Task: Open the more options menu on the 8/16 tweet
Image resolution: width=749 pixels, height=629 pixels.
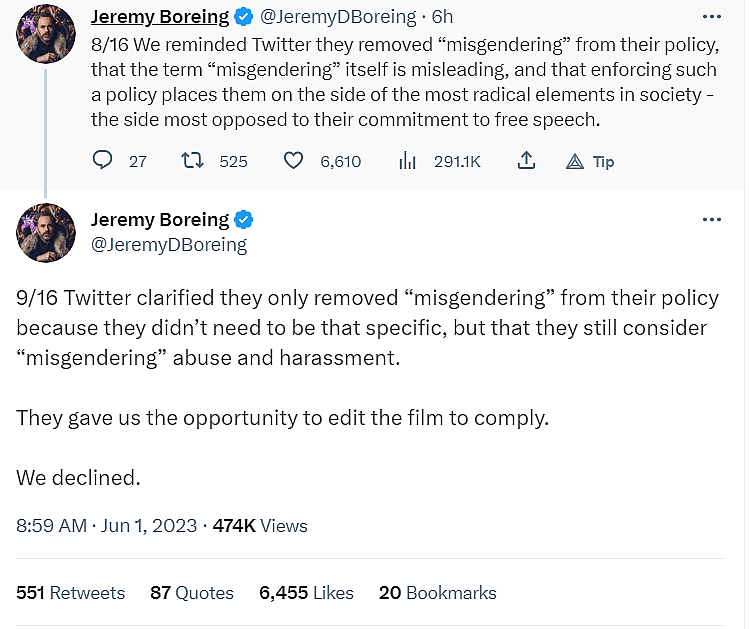Action: [x=711, y=17]
